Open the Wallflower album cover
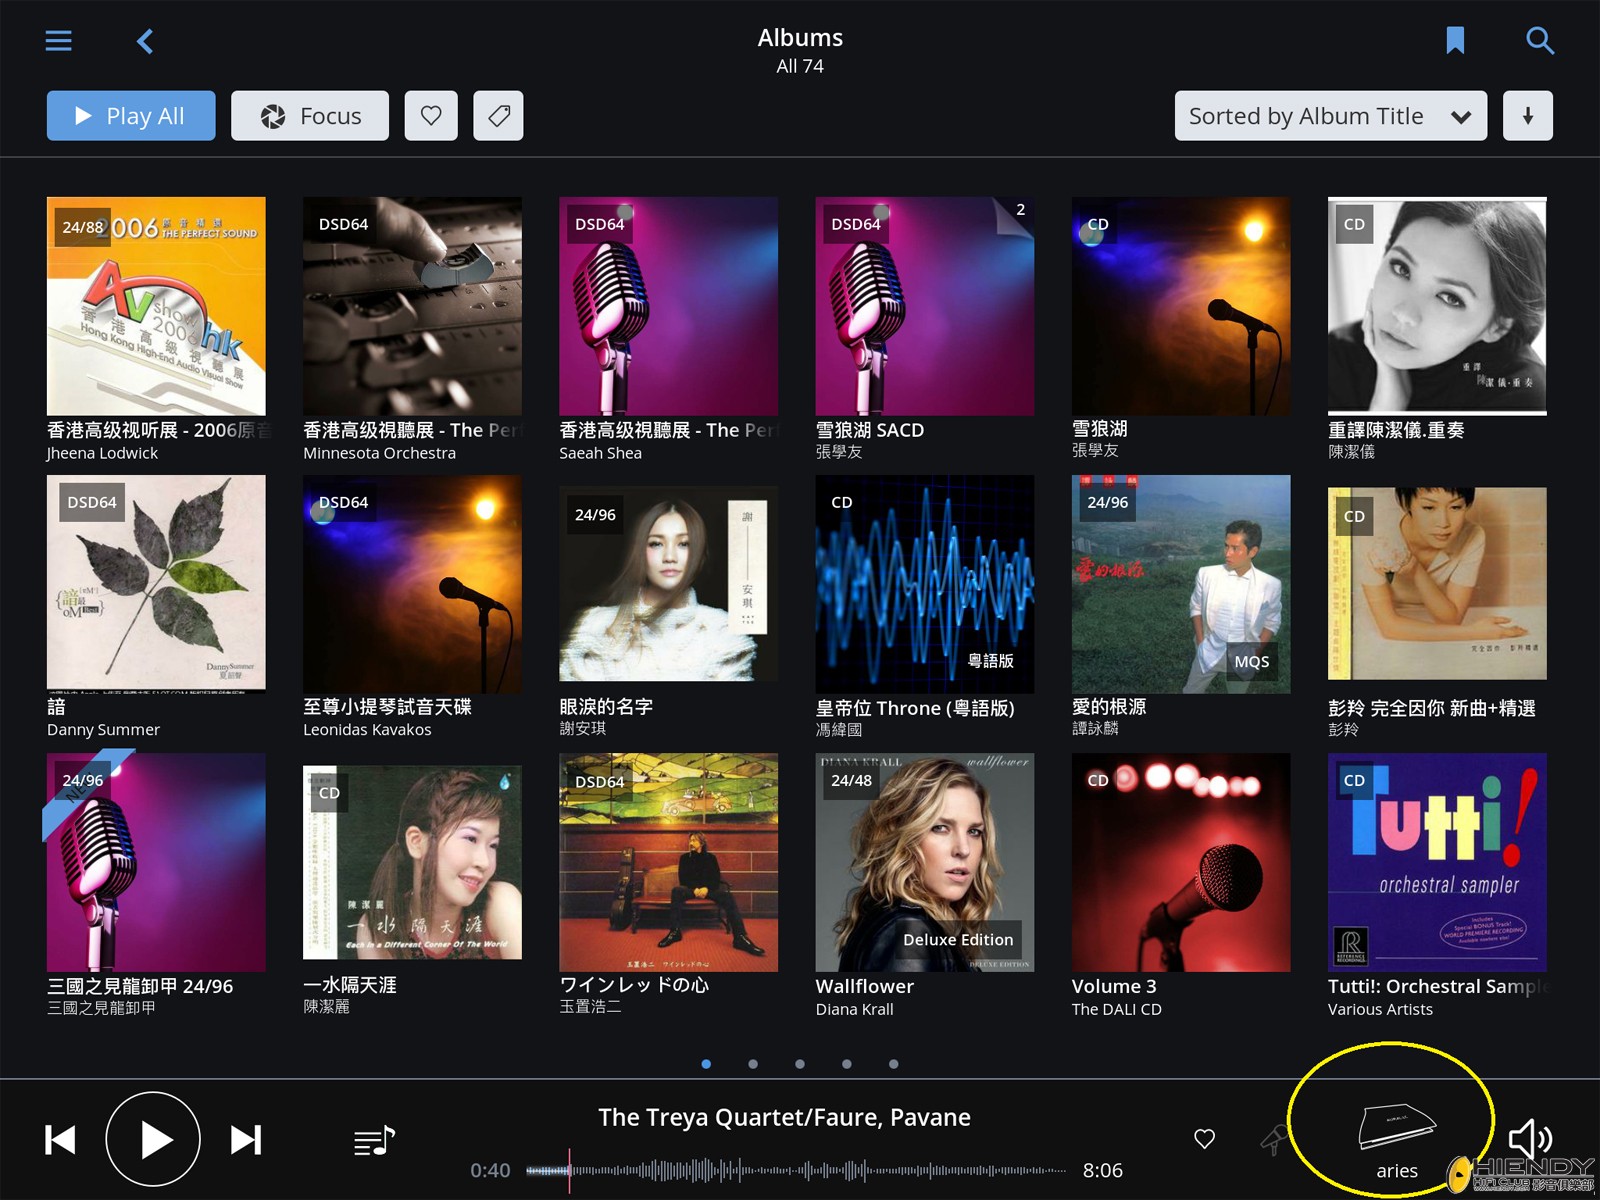Screen dimensions: 1600x1200 point(925,862)
